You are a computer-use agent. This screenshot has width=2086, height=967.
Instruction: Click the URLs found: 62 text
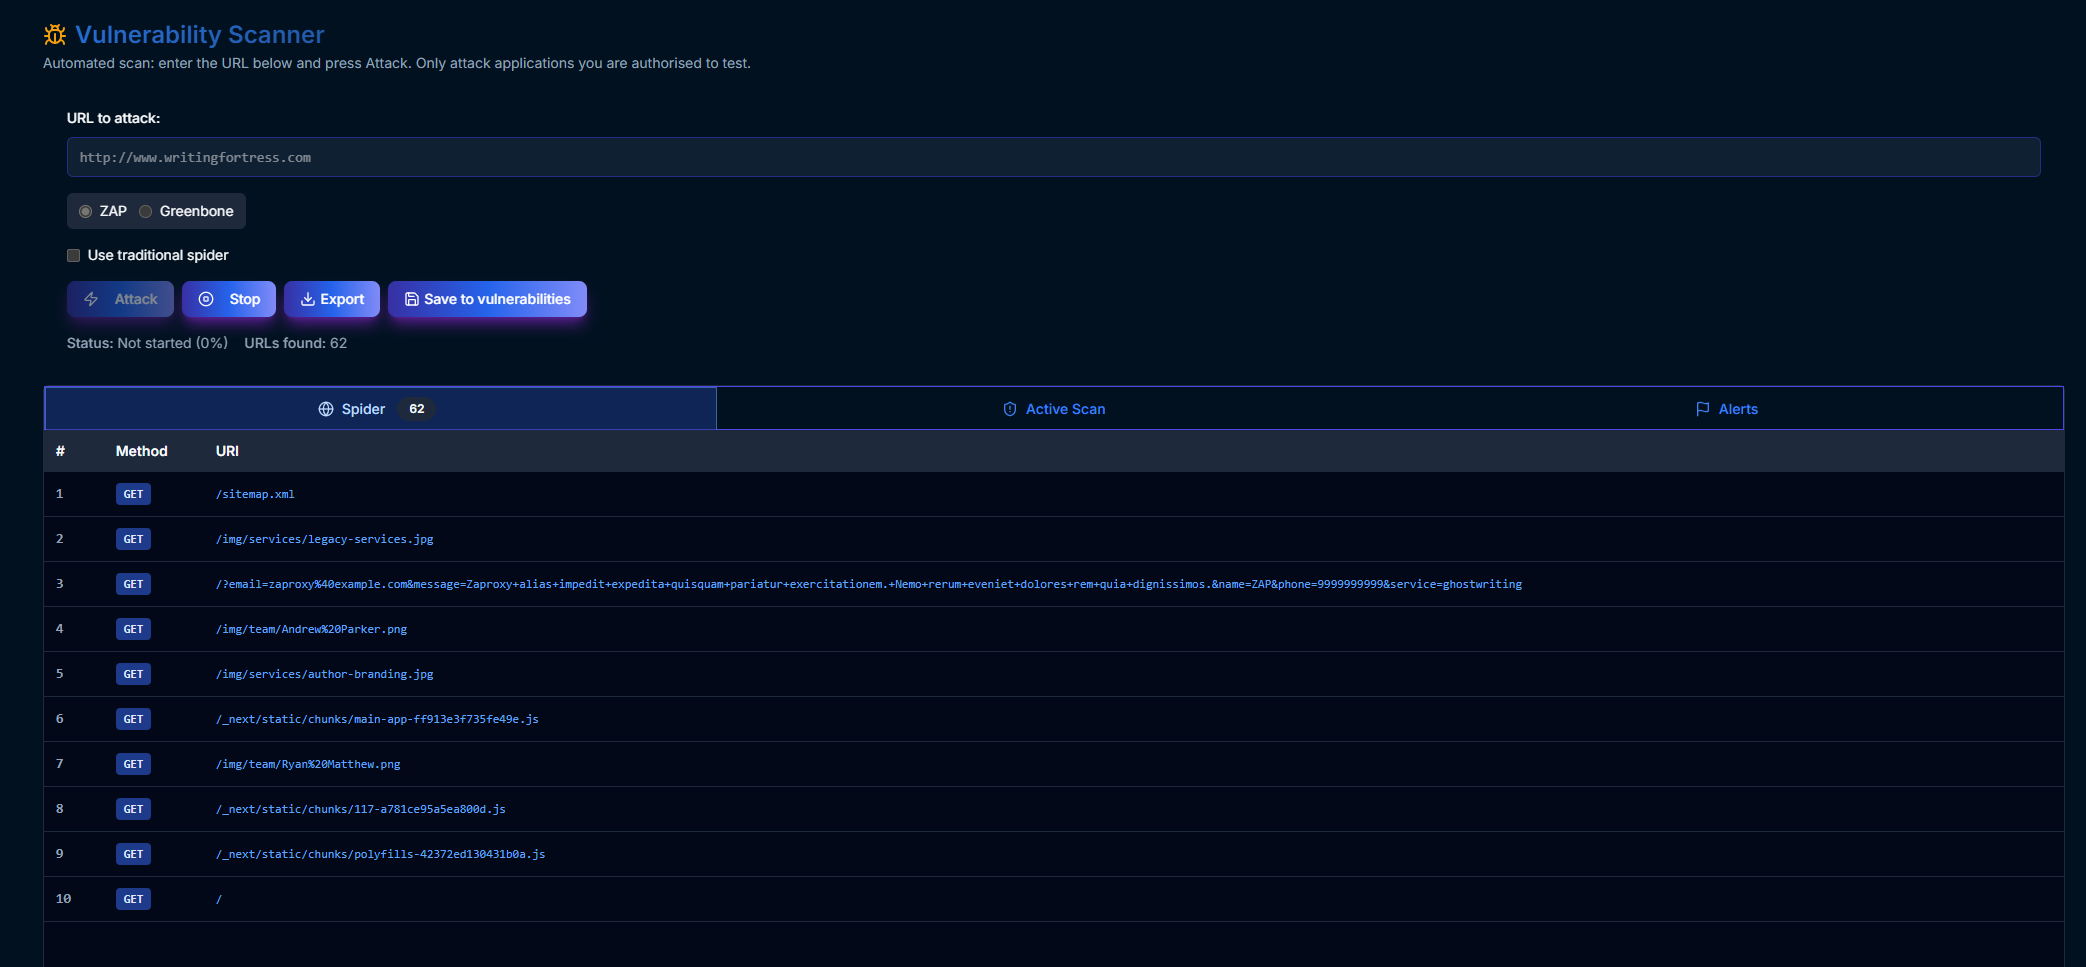pyautogui.click(x=296, y=343)
